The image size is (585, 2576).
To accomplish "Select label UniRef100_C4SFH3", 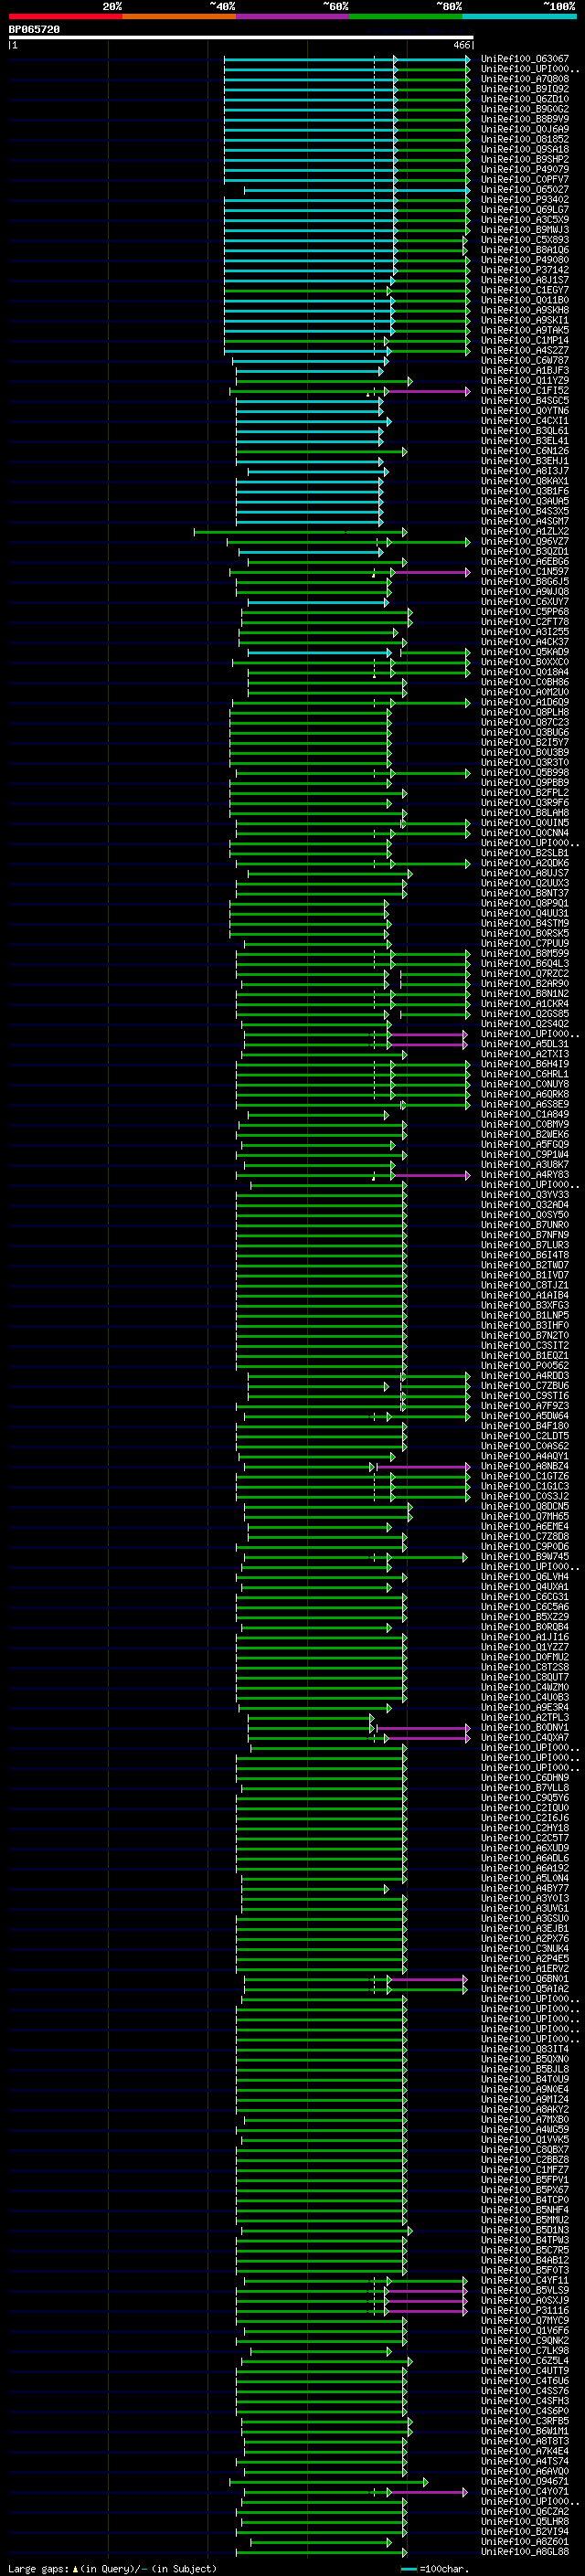I will tap(525, 2401).
